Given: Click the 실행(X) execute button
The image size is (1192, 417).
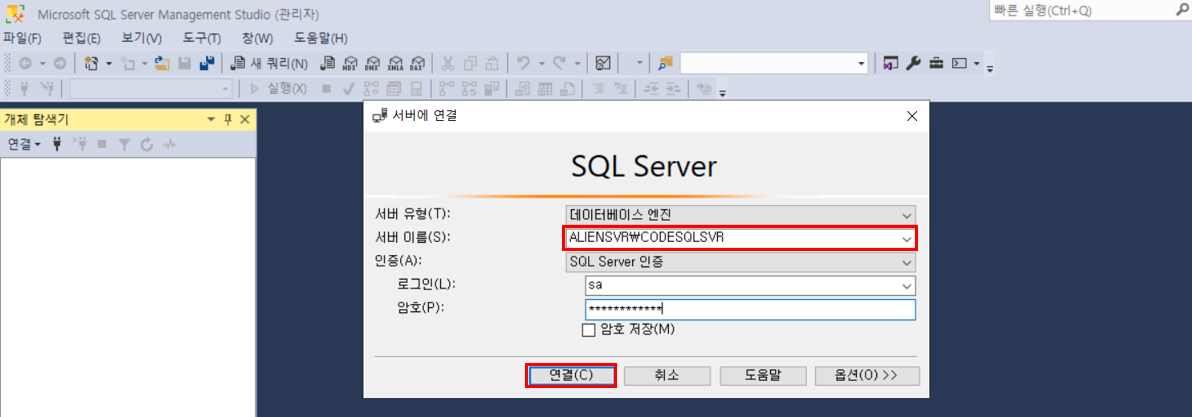Looking at the screenshot, I should [278, 88].
